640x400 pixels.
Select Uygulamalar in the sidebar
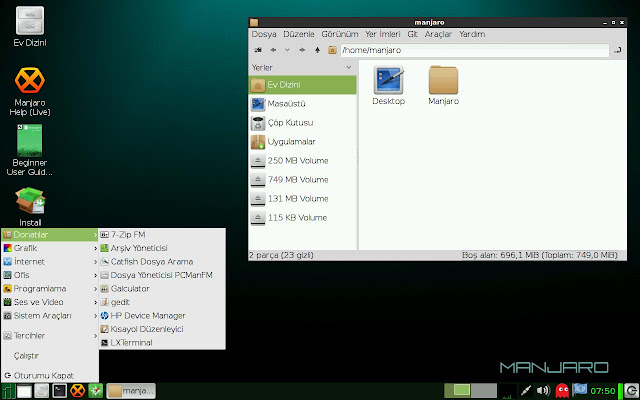point(302,142)
